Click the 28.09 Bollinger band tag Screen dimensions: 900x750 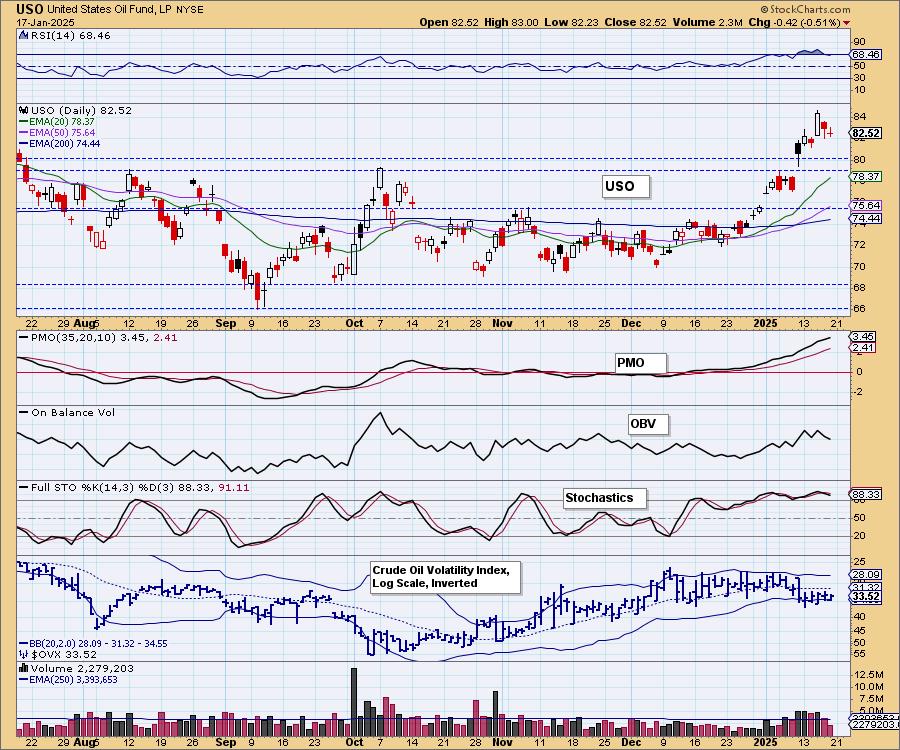tap(866, 574)
